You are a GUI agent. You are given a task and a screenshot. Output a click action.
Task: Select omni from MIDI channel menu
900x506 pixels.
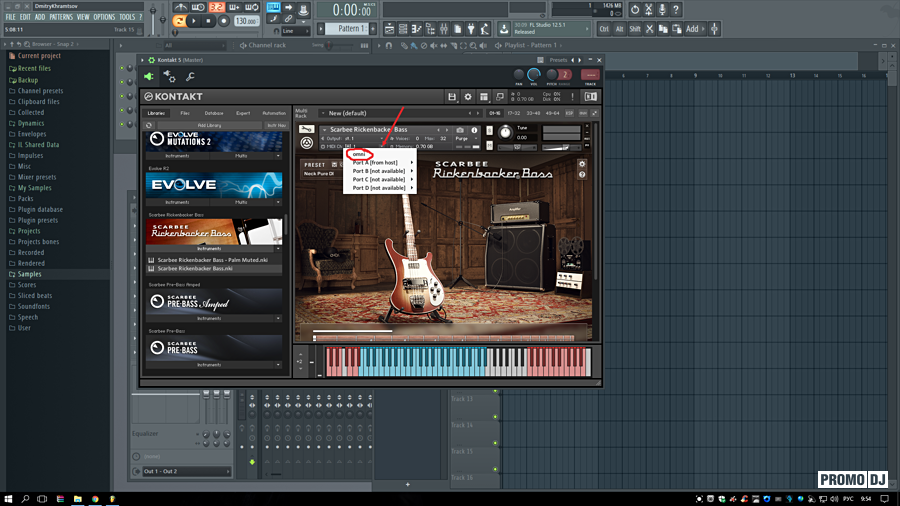point(360,154)
